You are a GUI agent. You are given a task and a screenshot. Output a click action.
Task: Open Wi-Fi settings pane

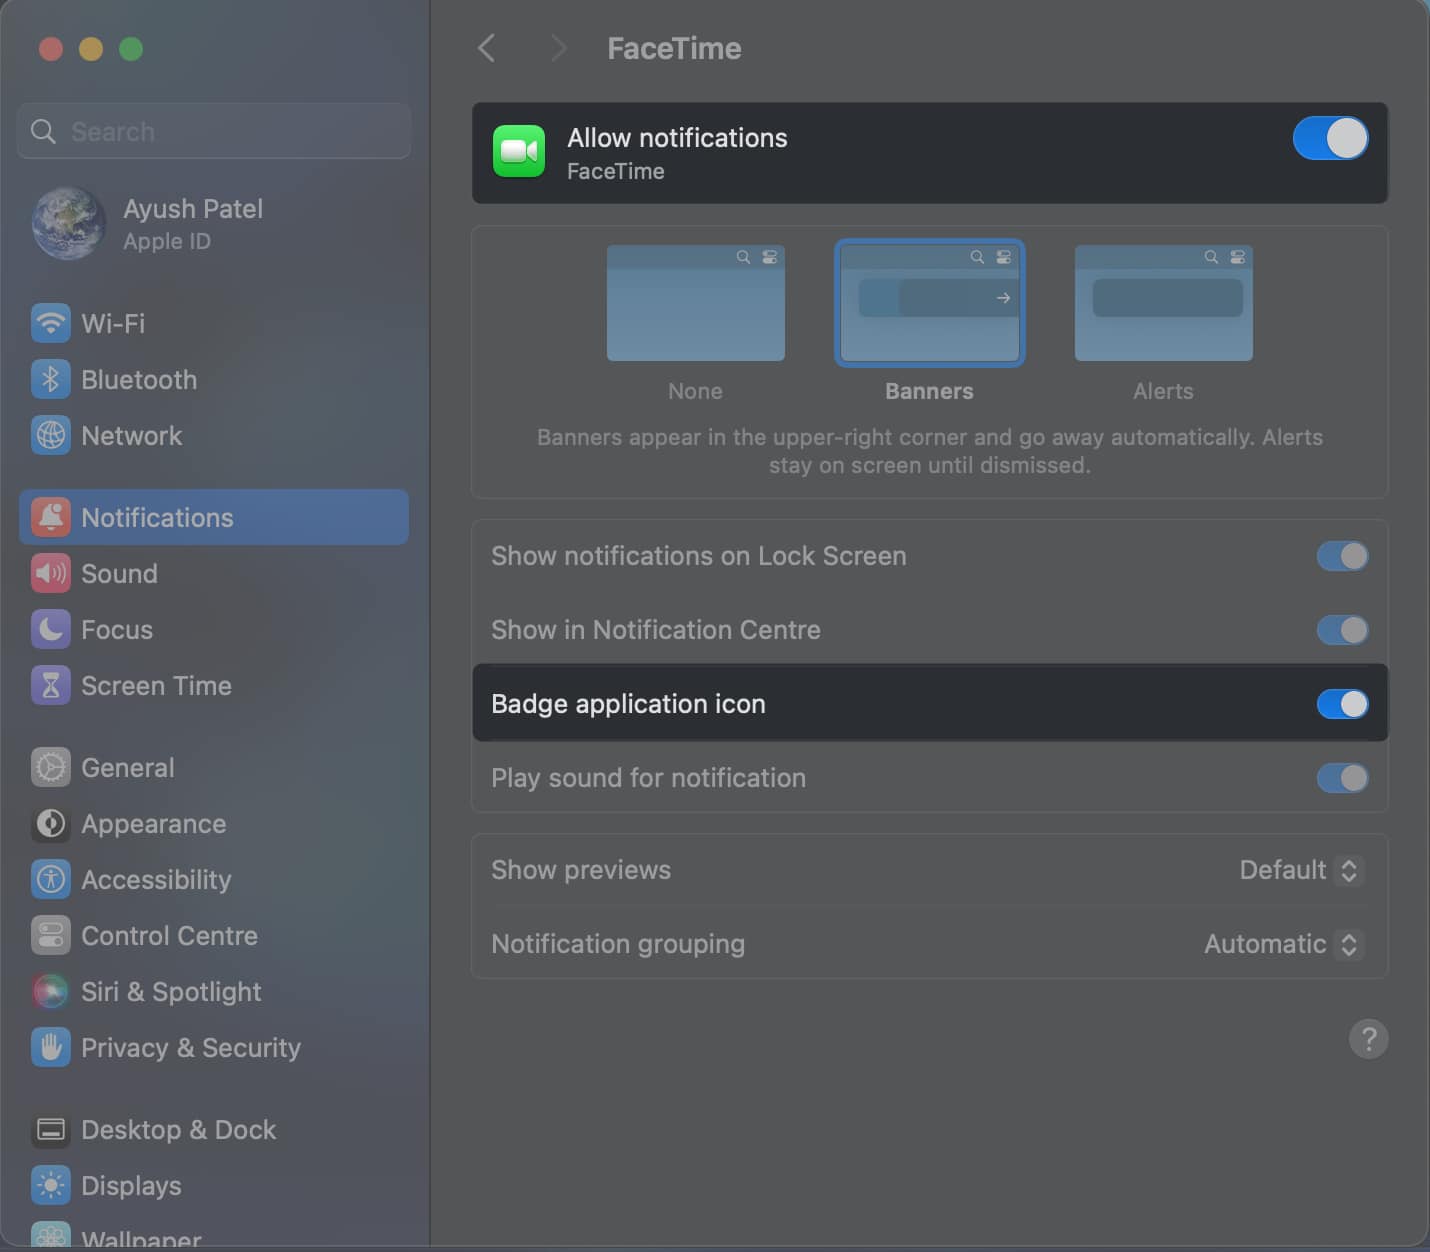pyautogui.click(x=214, y=323)
